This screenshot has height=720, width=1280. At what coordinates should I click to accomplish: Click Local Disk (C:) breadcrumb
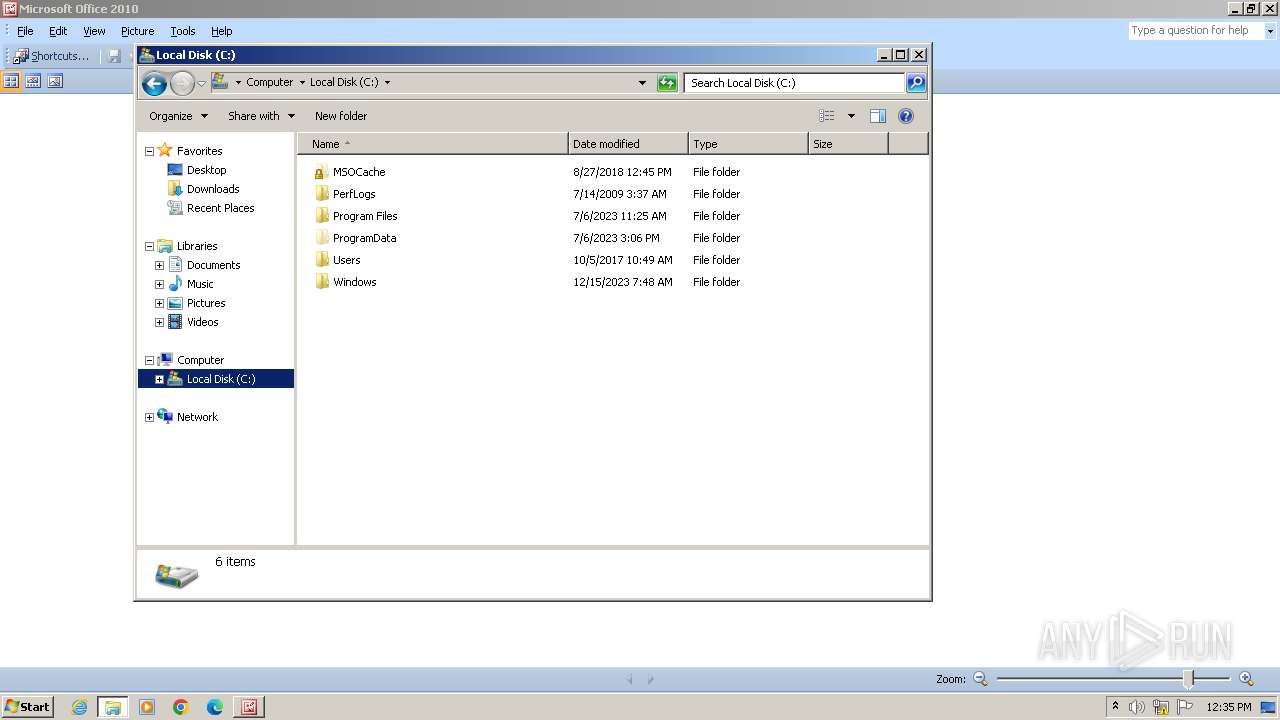344,83
